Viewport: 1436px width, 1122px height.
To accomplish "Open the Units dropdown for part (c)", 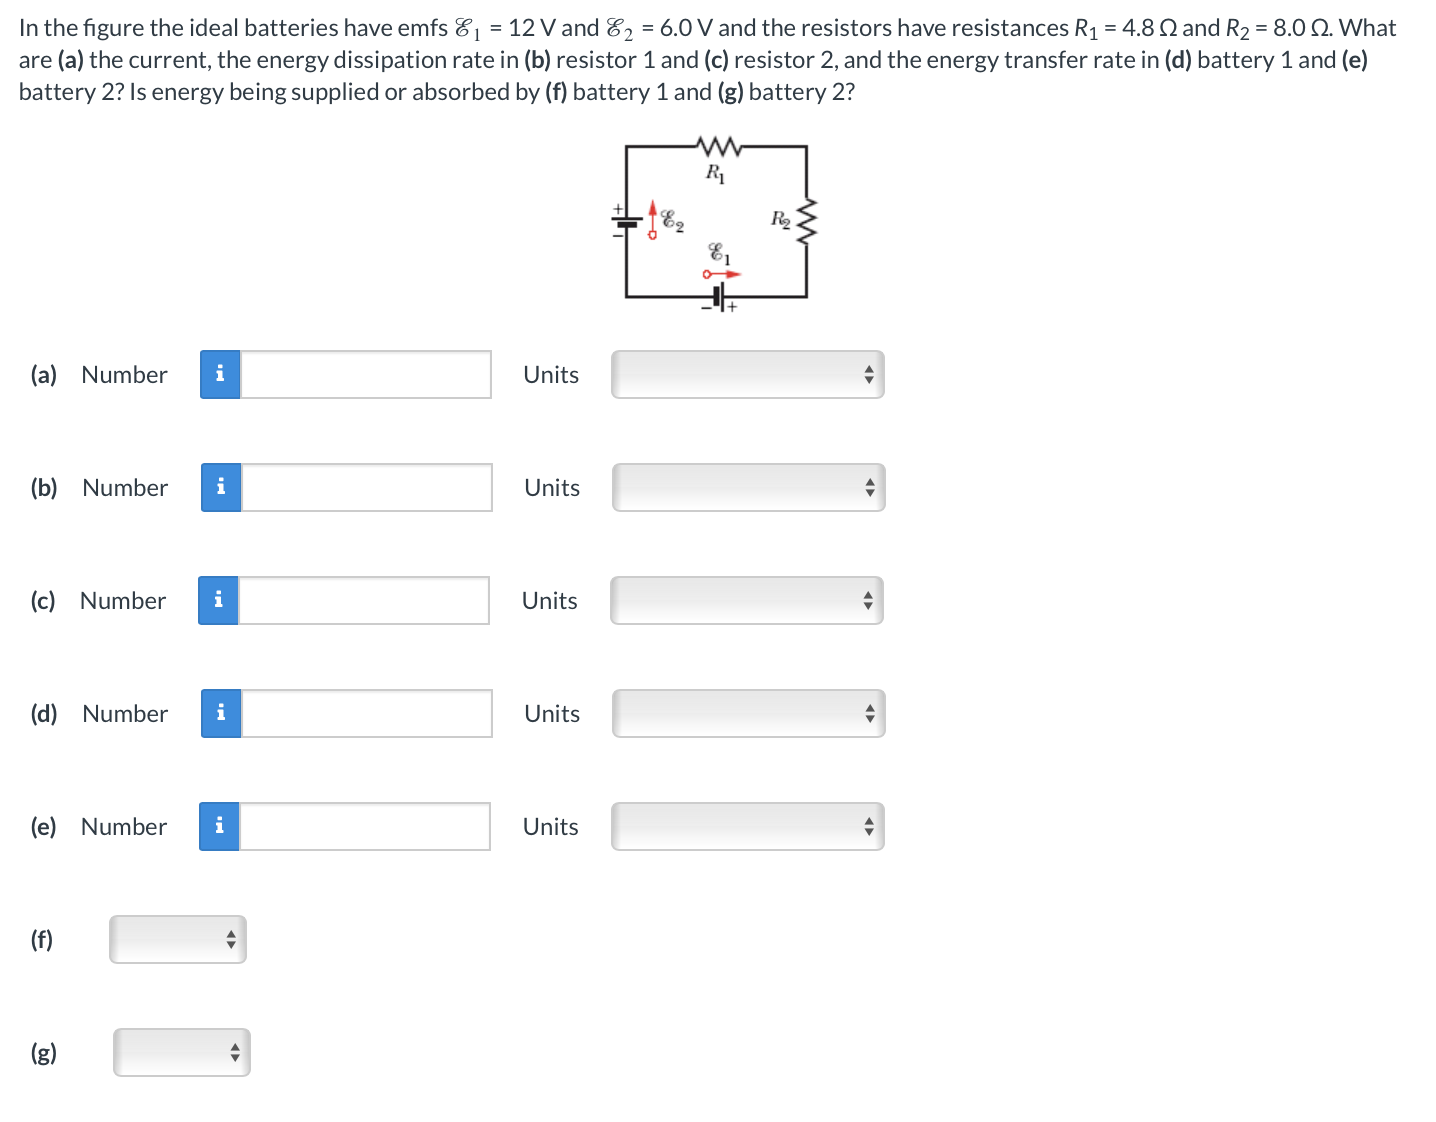I will point(746,600).
